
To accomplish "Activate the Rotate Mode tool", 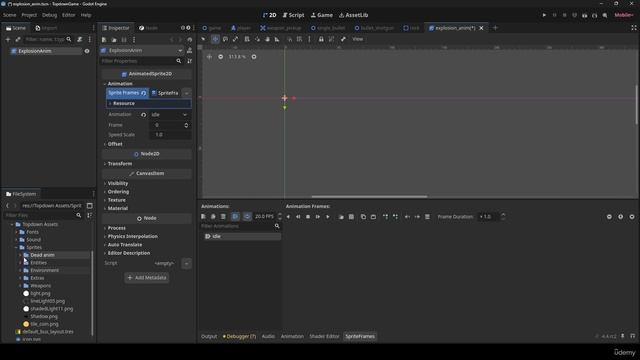I will (x=225, y=39).
